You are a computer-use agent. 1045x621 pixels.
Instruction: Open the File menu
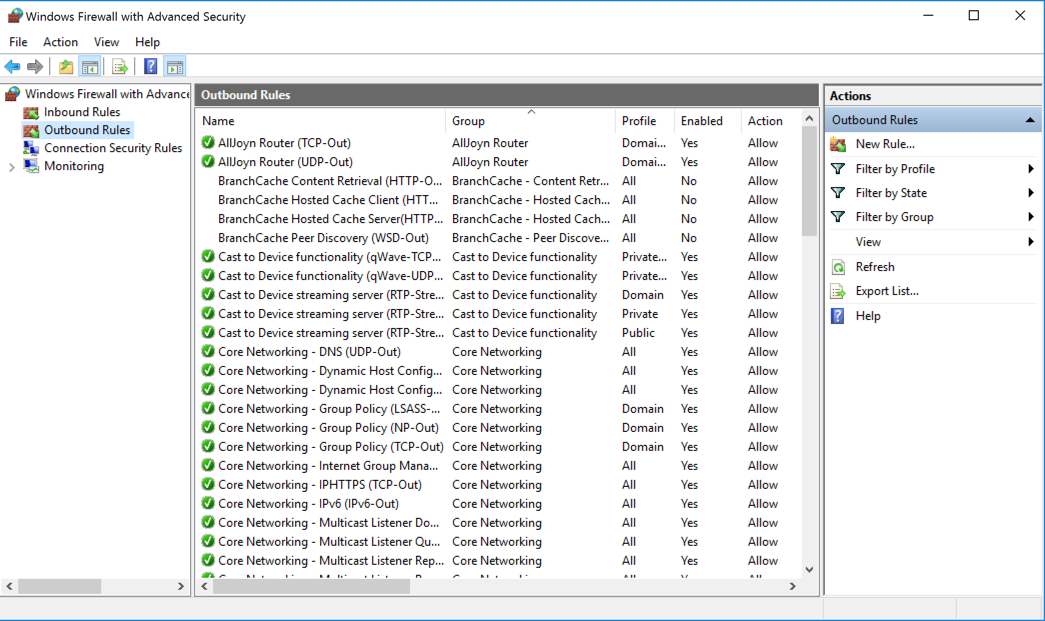click(x=18, y=42)
